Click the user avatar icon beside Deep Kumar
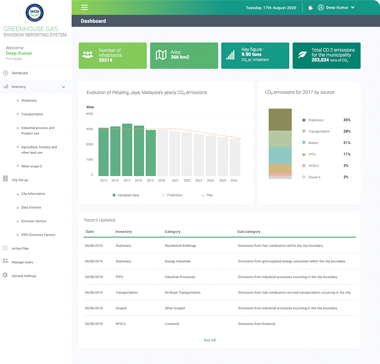 [321, 7]
